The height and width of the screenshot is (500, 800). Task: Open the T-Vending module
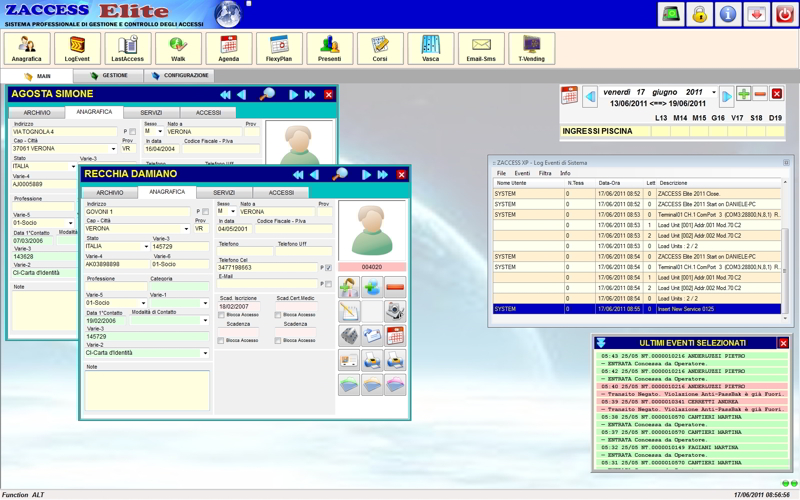point(532,48)
